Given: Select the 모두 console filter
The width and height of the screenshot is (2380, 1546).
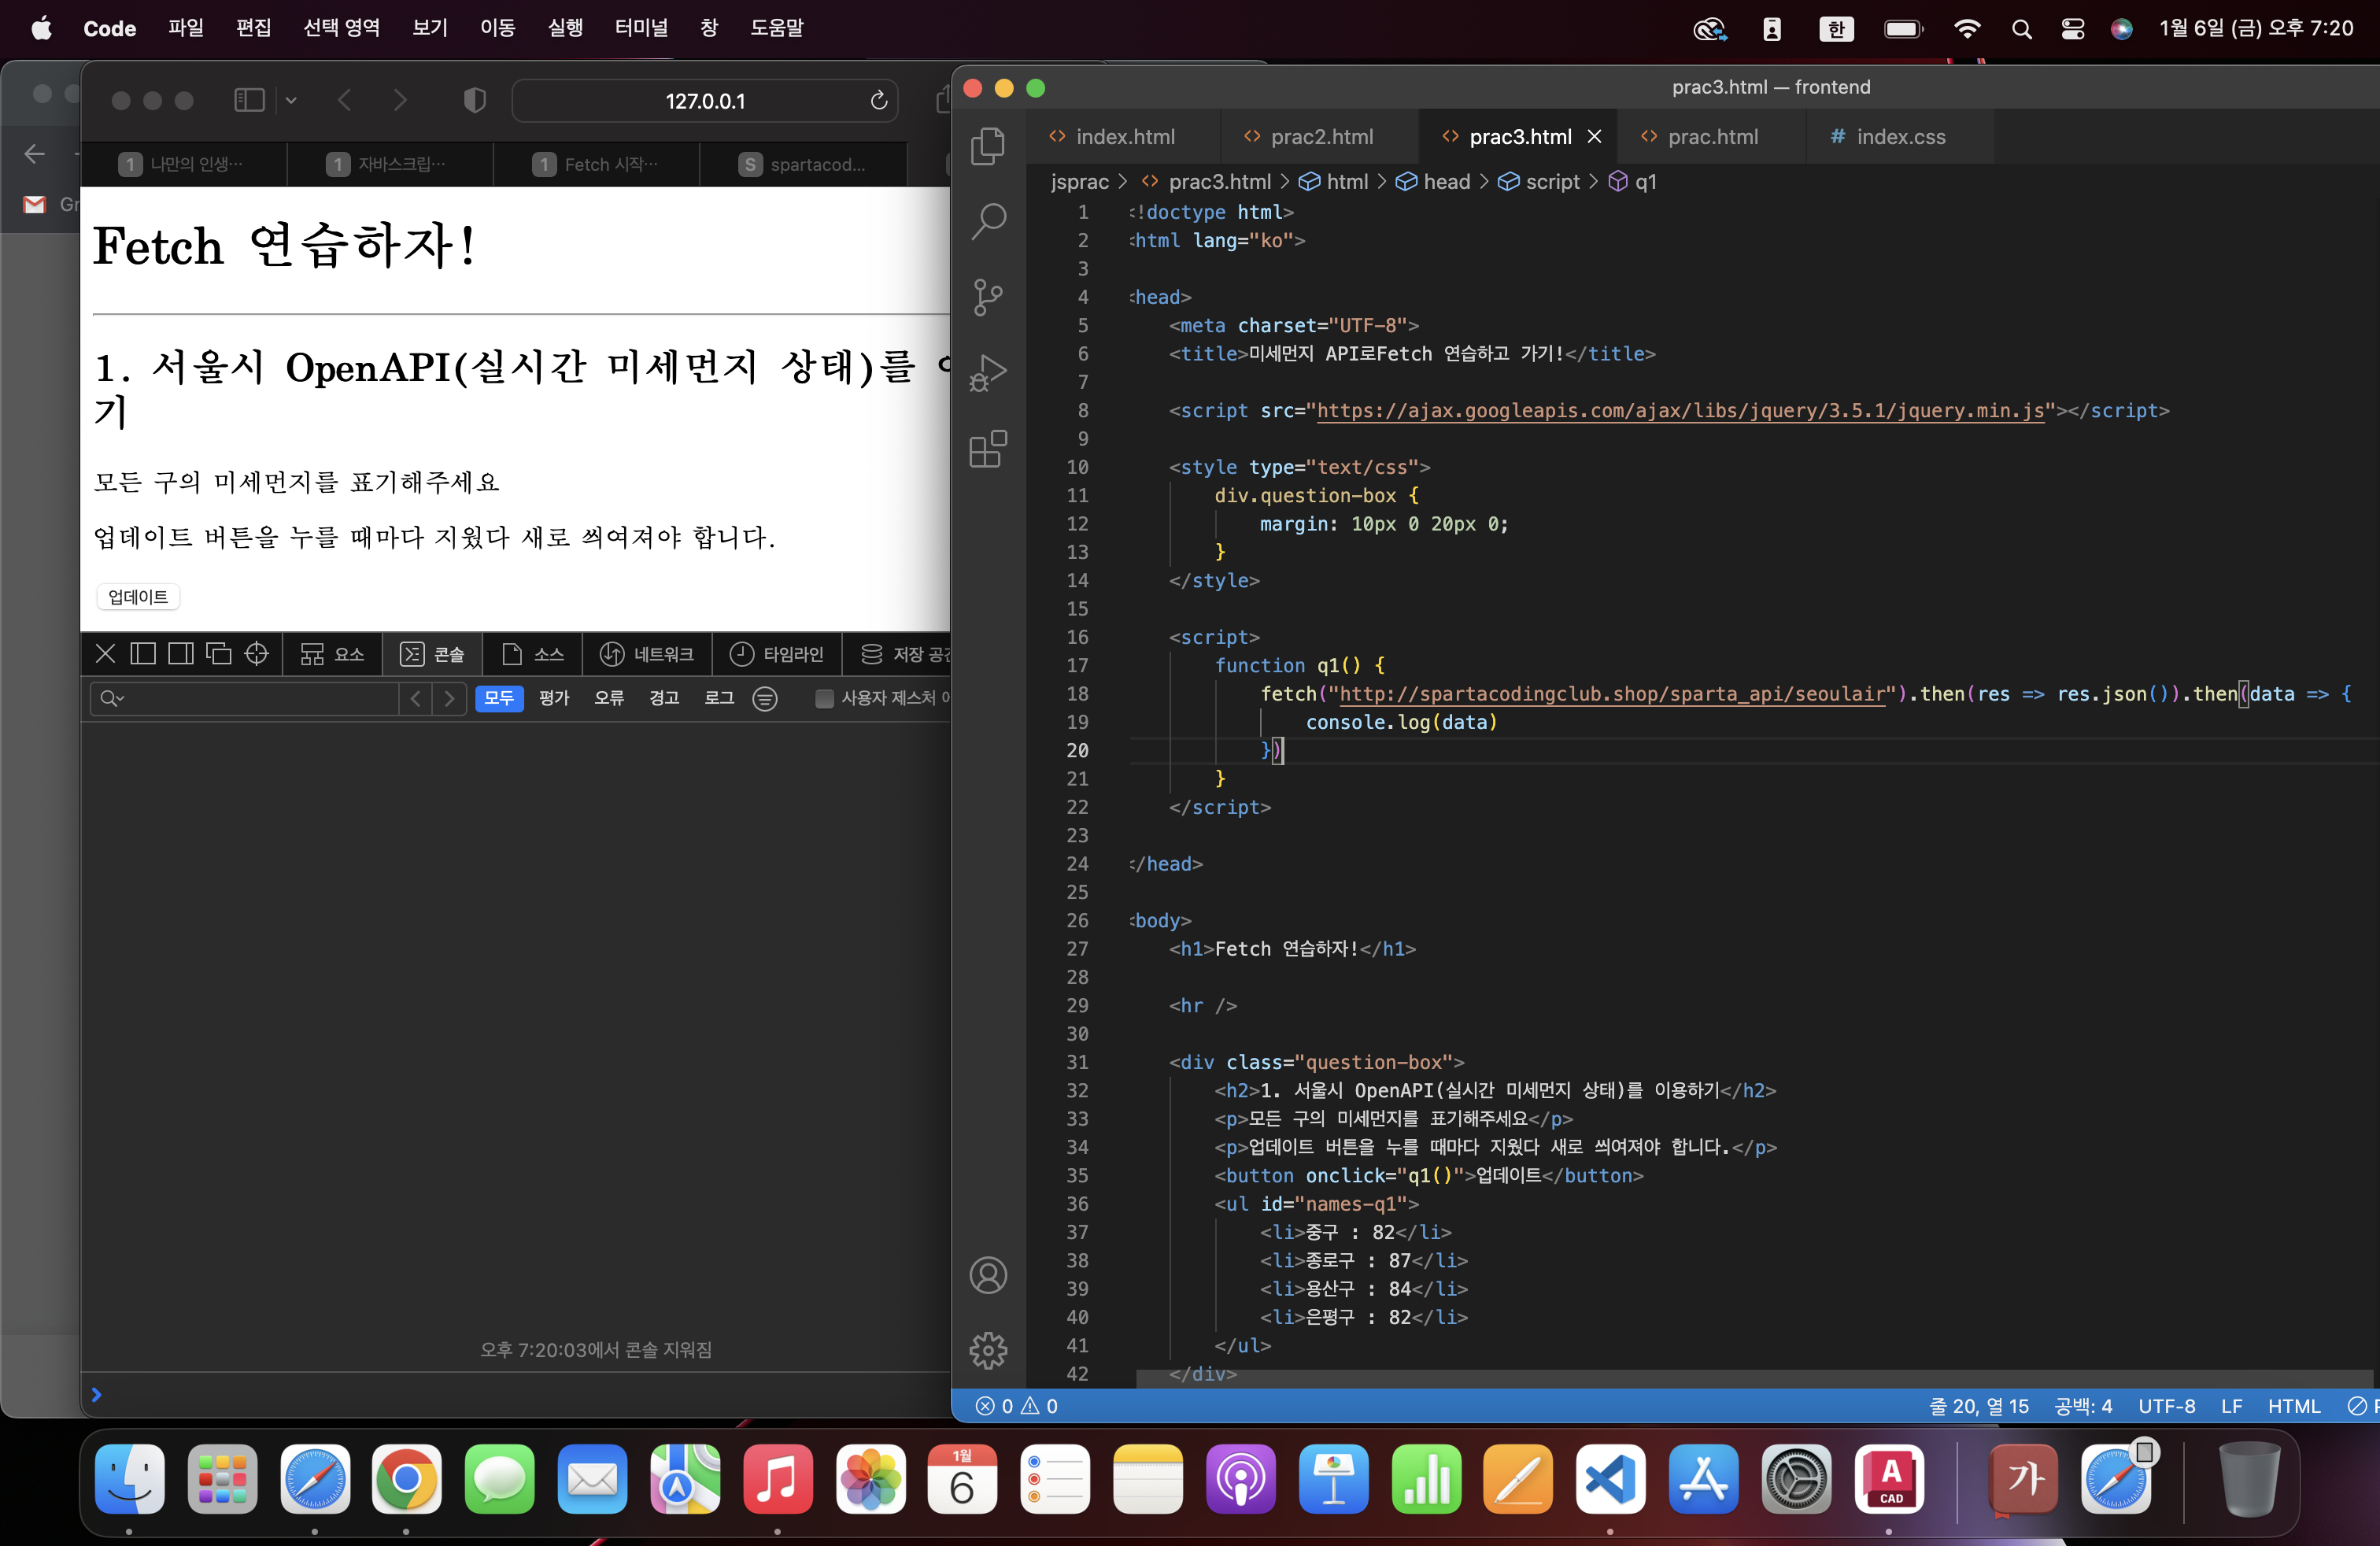Looking at the screenshot, I should (499, 698).
